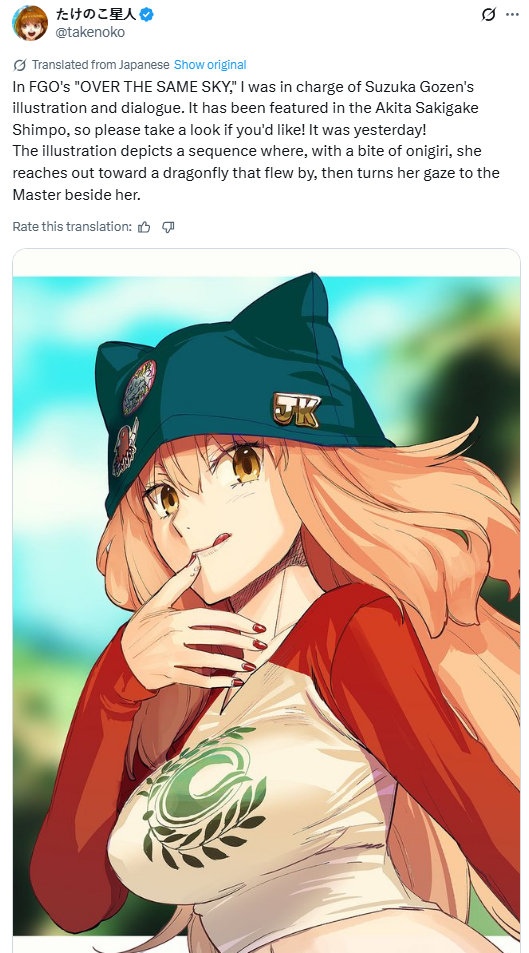Image resolution: width=529 pixels, height=953 pixels.
Task: Click the thumbs up translation rating
Action: coord(144,227)
